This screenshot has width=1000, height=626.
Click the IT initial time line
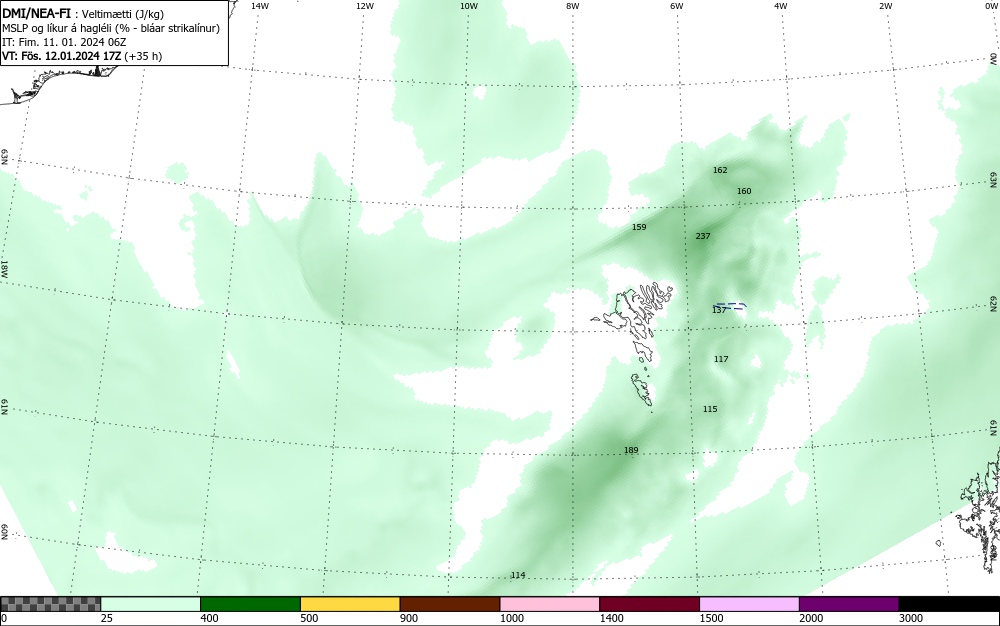click(64, 42)
